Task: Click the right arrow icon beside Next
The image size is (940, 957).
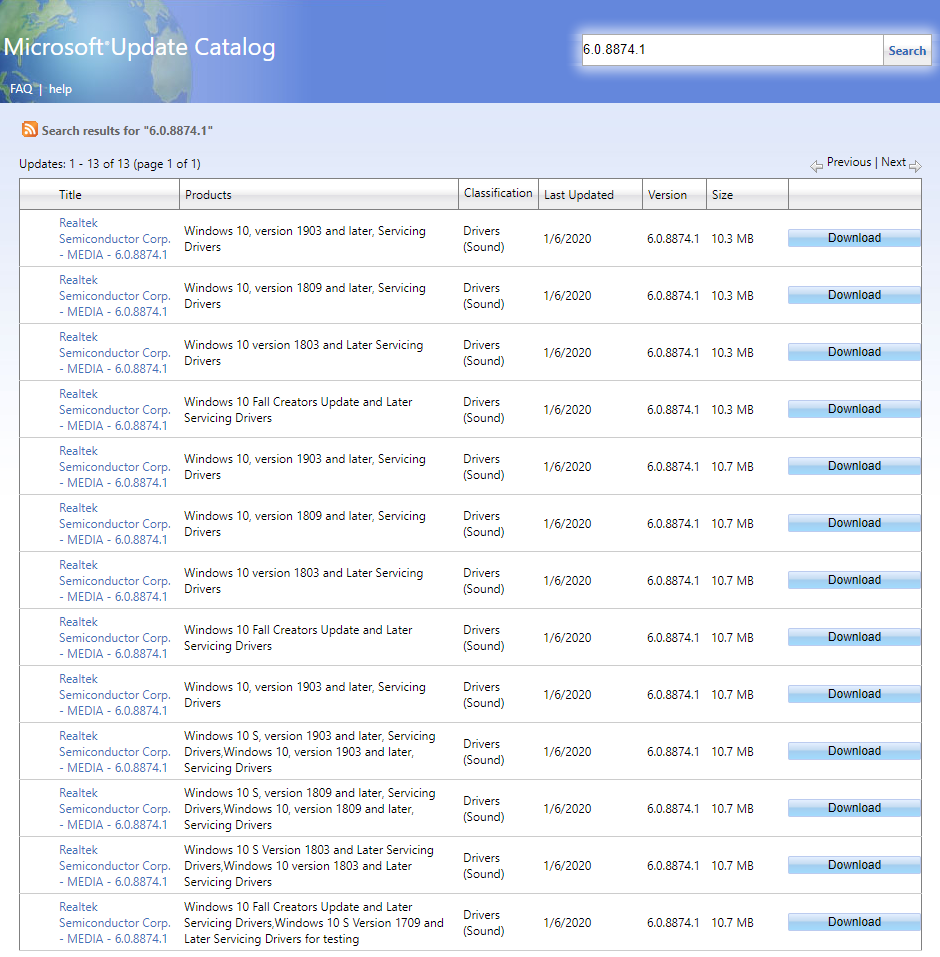Action: [915, 166]
